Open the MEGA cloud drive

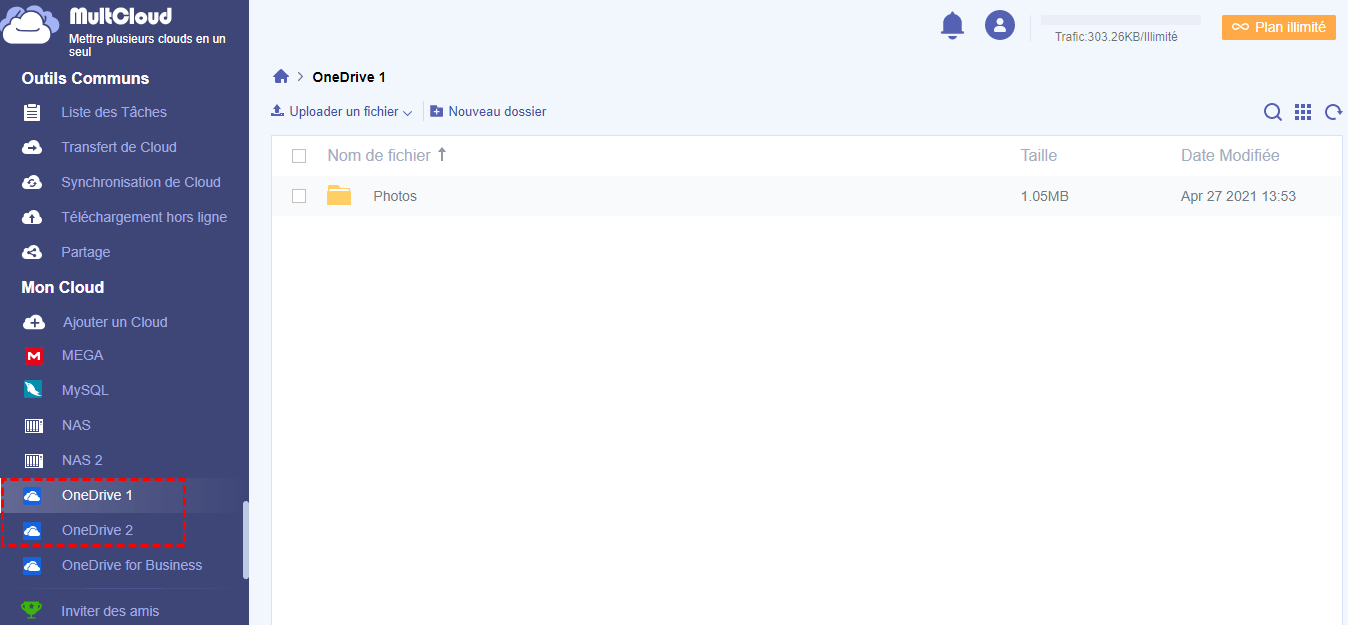pyautogui.click(x=82, y=355)
